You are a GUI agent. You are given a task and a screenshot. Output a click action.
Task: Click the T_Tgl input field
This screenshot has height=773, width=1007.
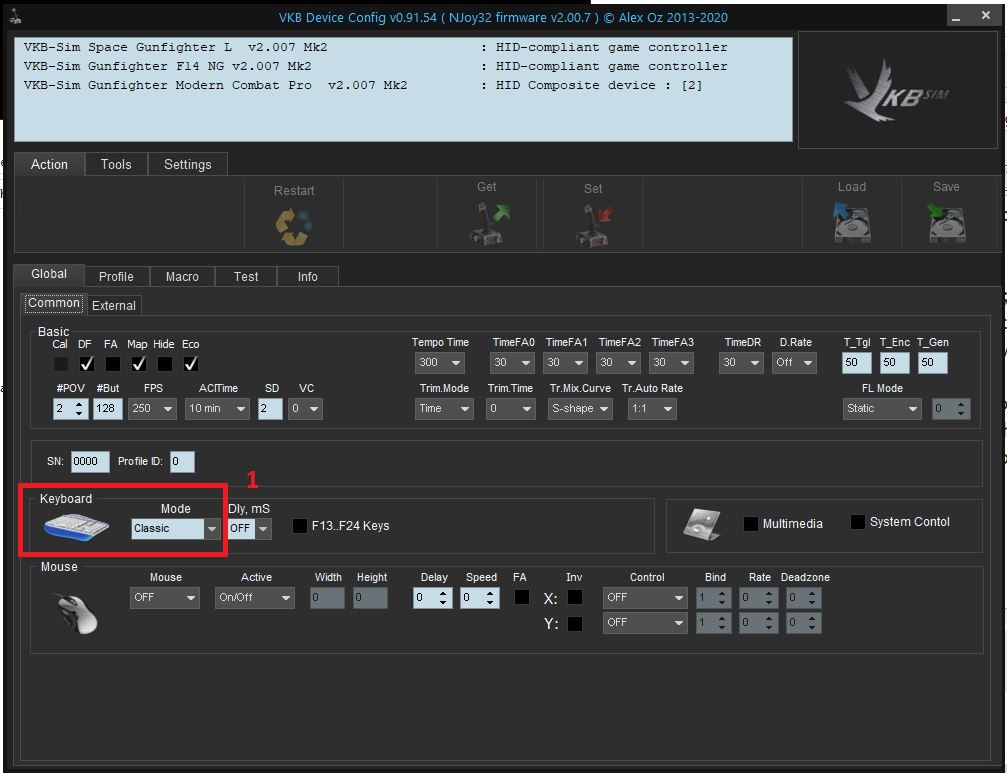point(857,363)
